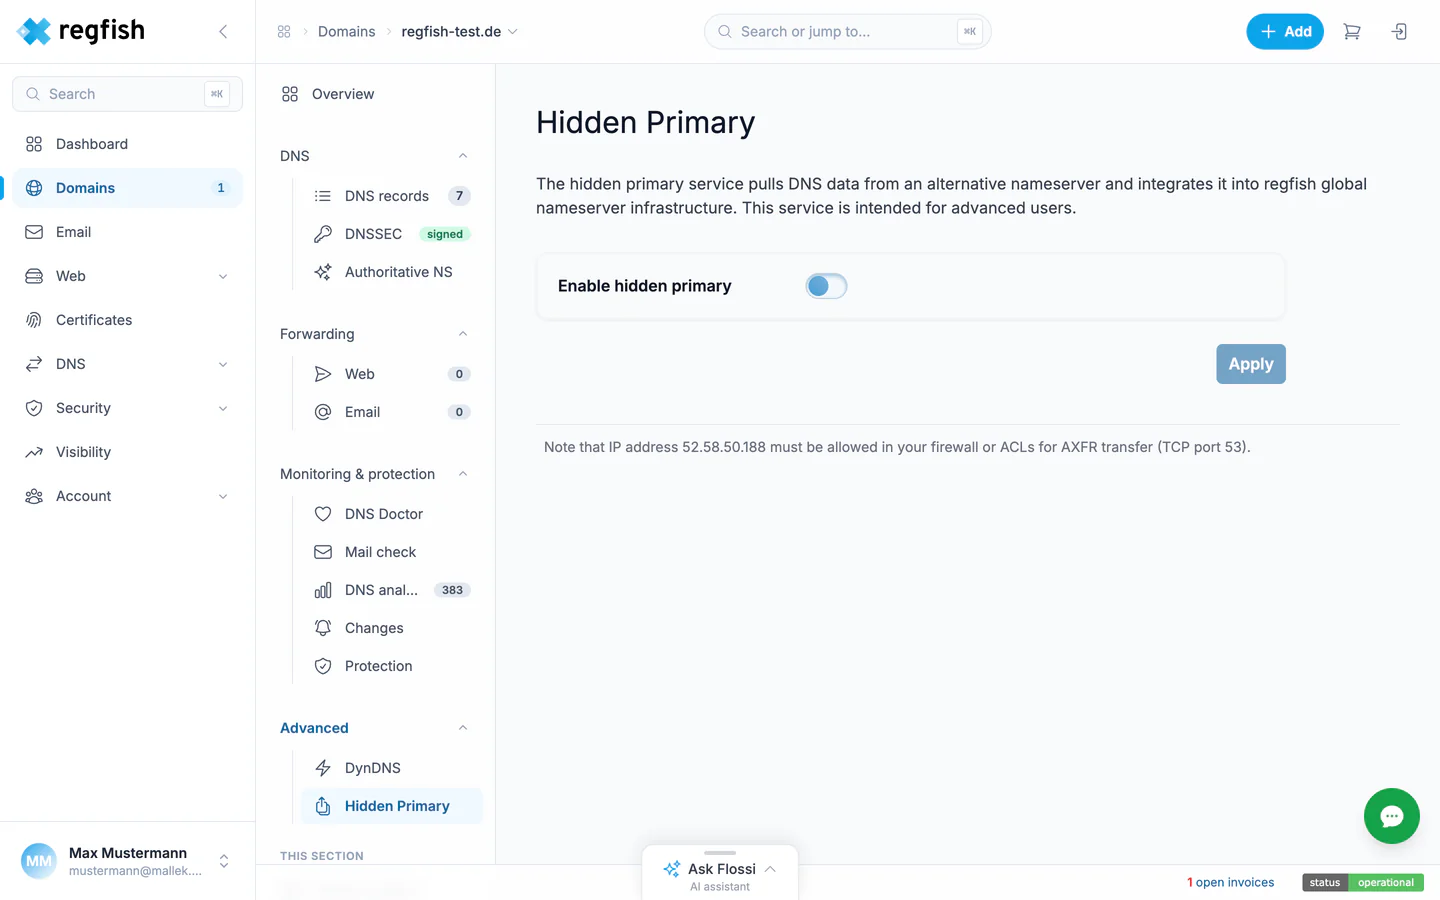Open Dashboard in the sidebar
The image size is (1440, 900).
tap(128, 144)
